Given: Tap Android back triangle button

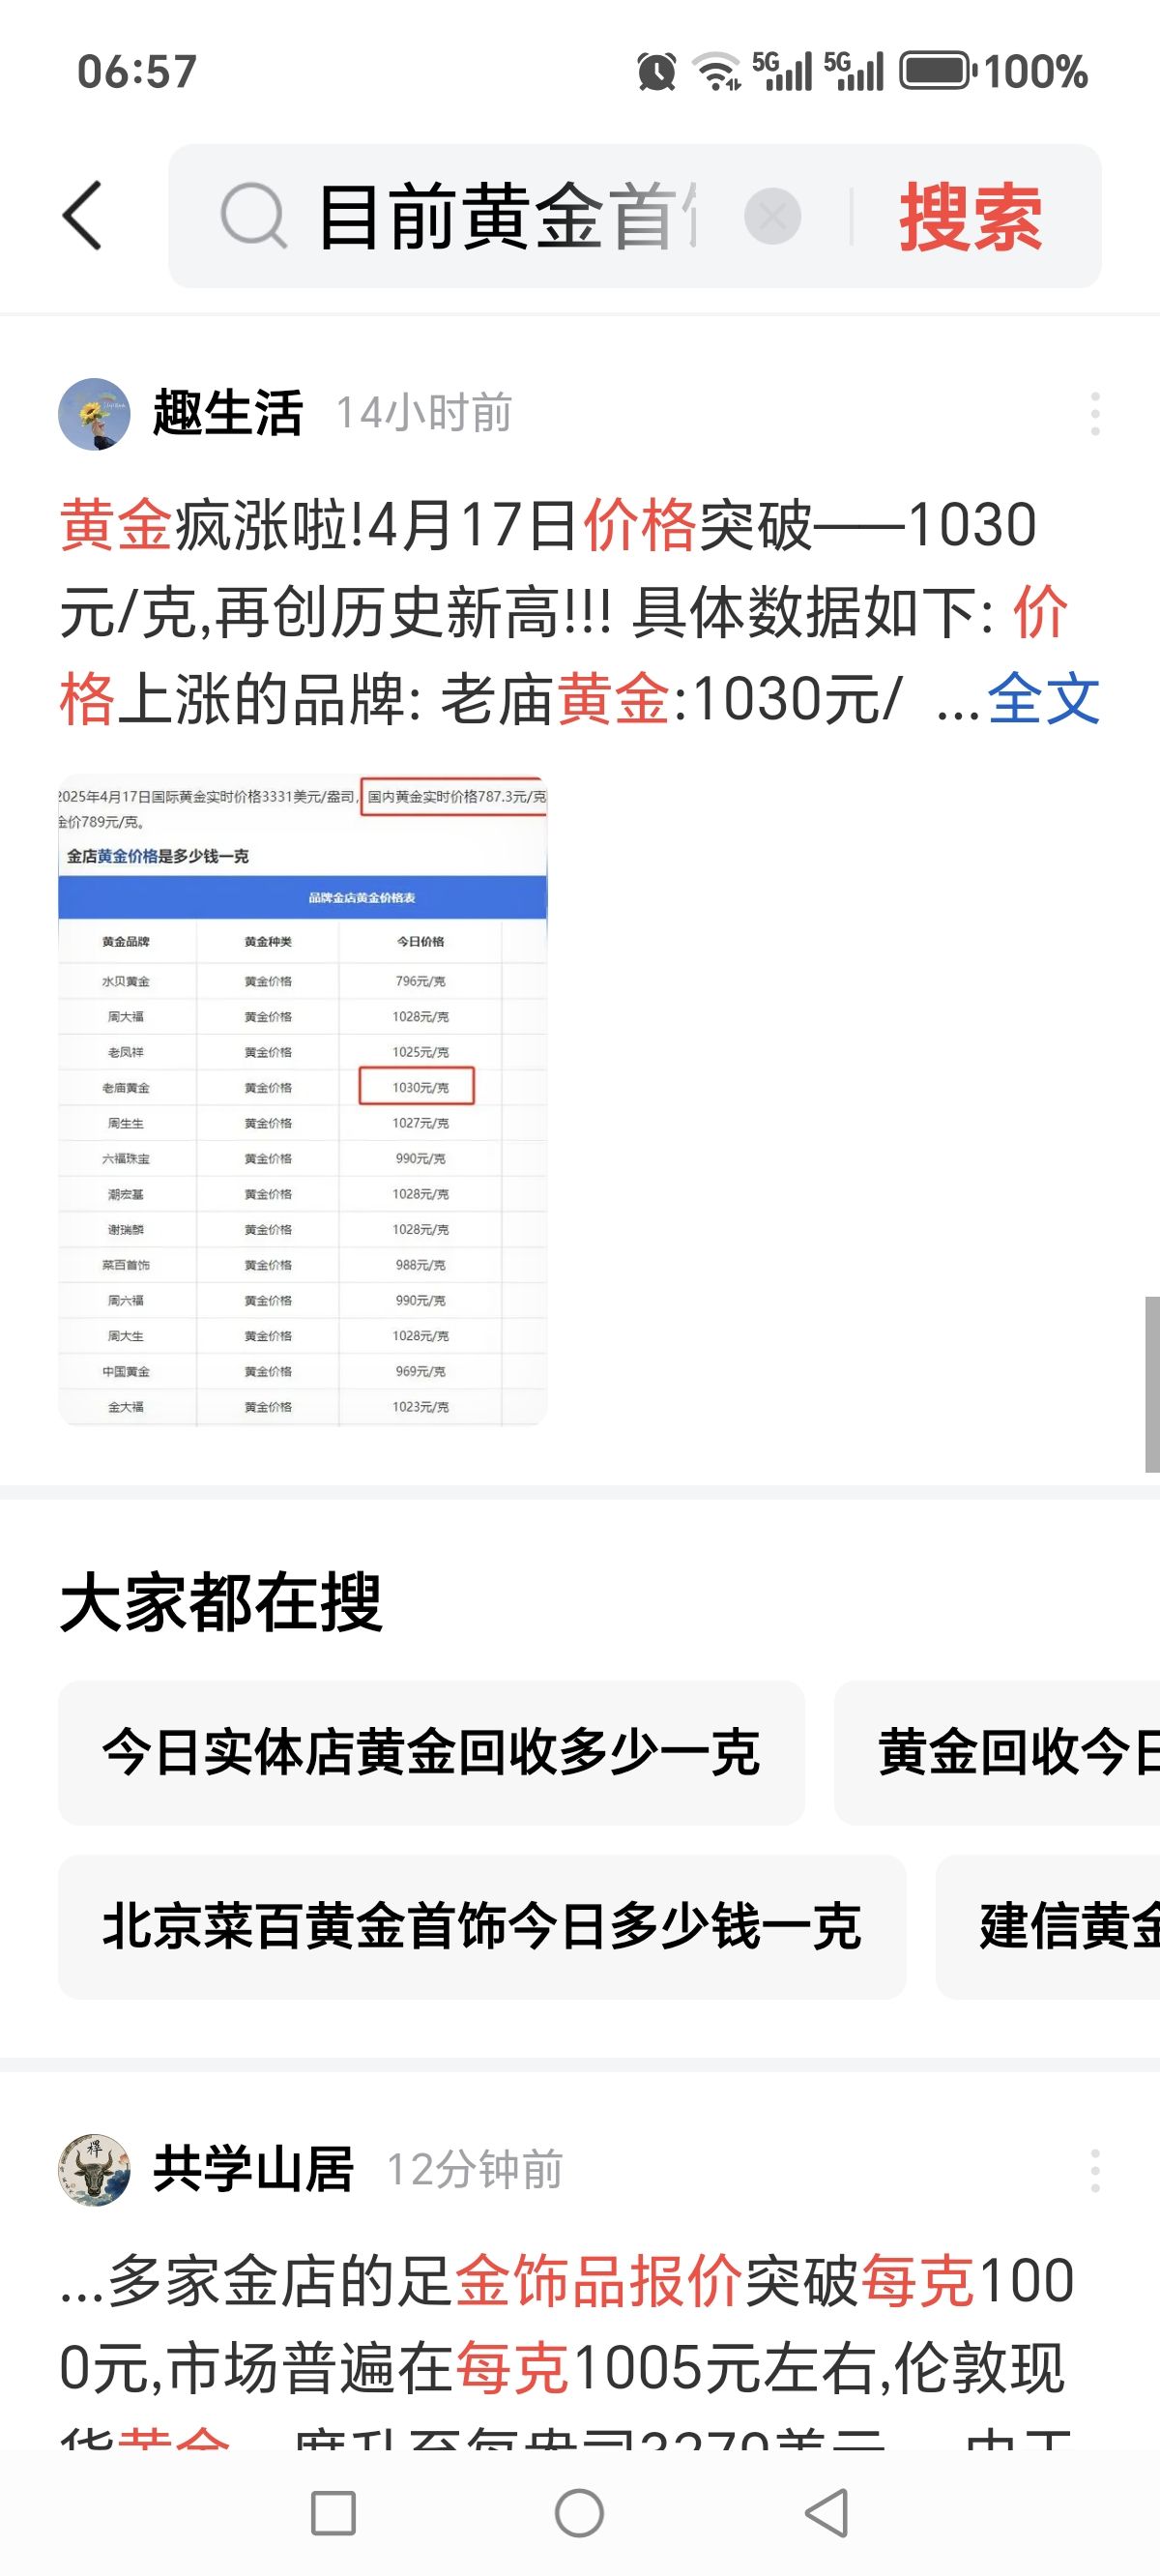Looking at the screenshot, I should [828, 2513].
